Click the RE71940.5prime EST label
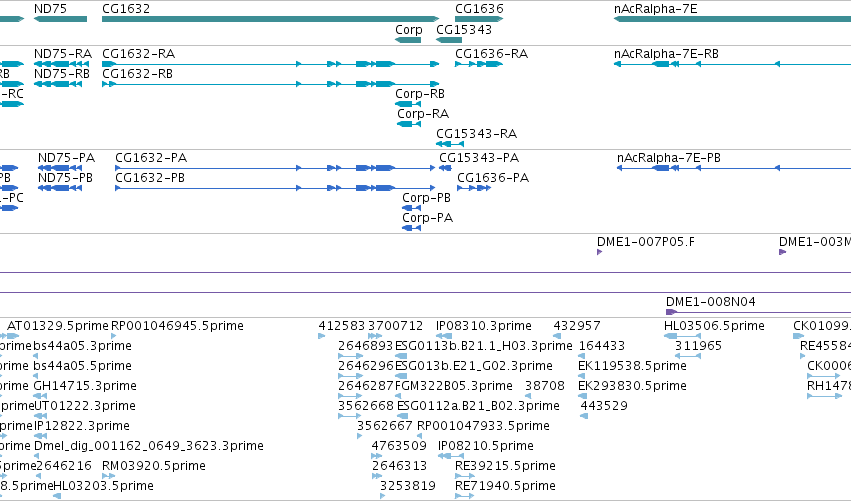 coord(505,486)
